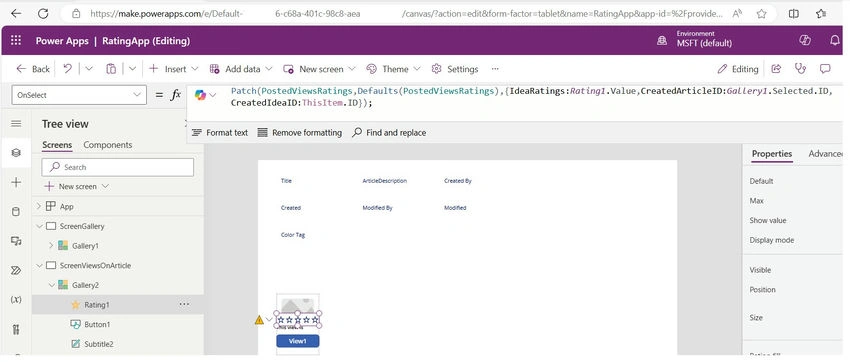
Task: Open the Comments icon in the command bar
Action: [825, 69]
